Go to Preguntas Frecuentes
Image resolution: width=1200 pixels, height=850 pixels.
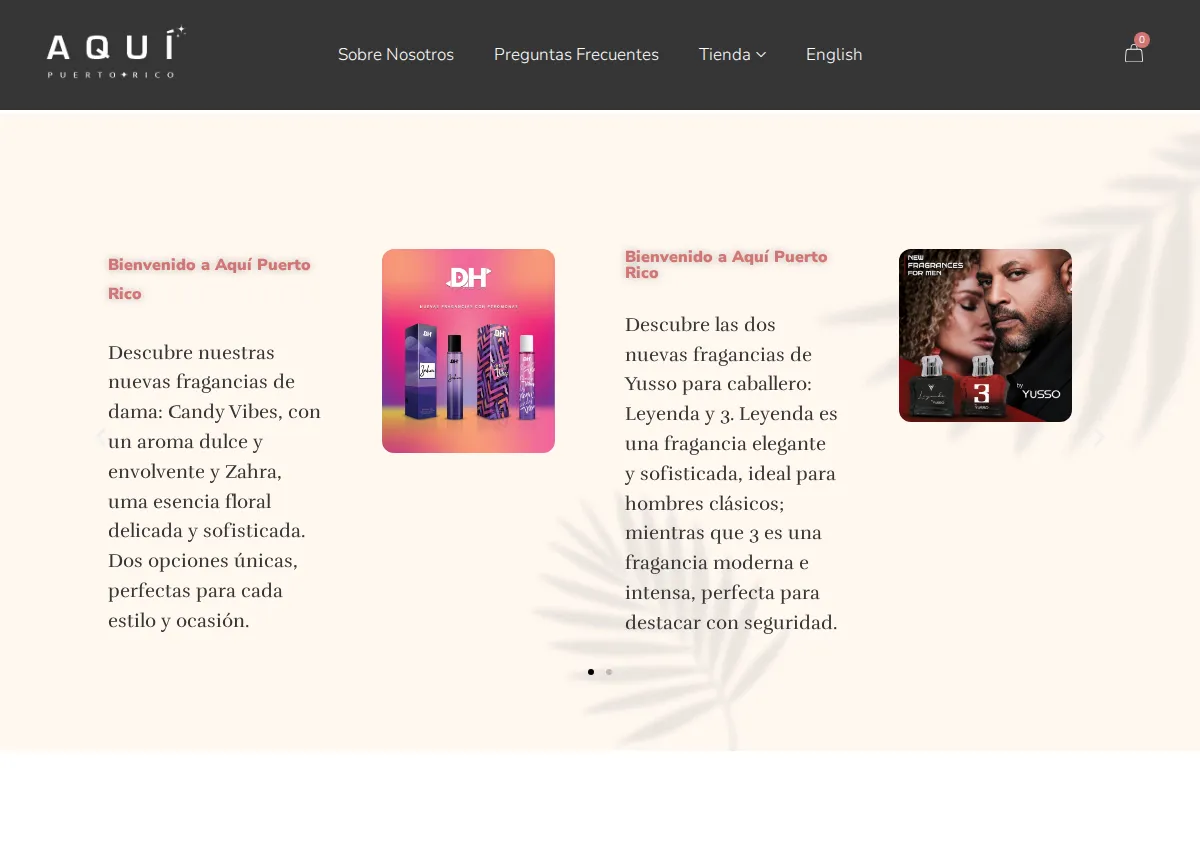pos(576,54)
